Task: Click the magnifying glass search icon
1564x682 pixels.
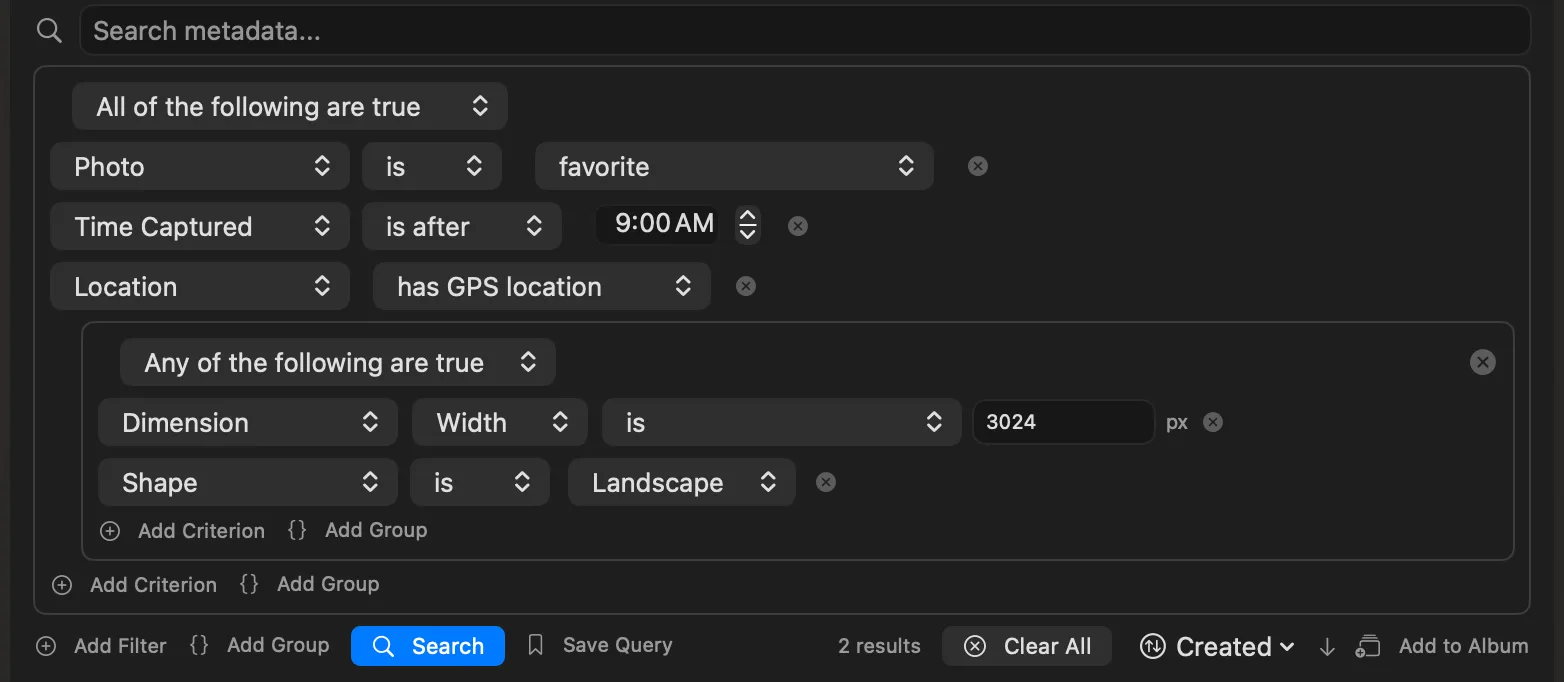Action: coord(48,31)
